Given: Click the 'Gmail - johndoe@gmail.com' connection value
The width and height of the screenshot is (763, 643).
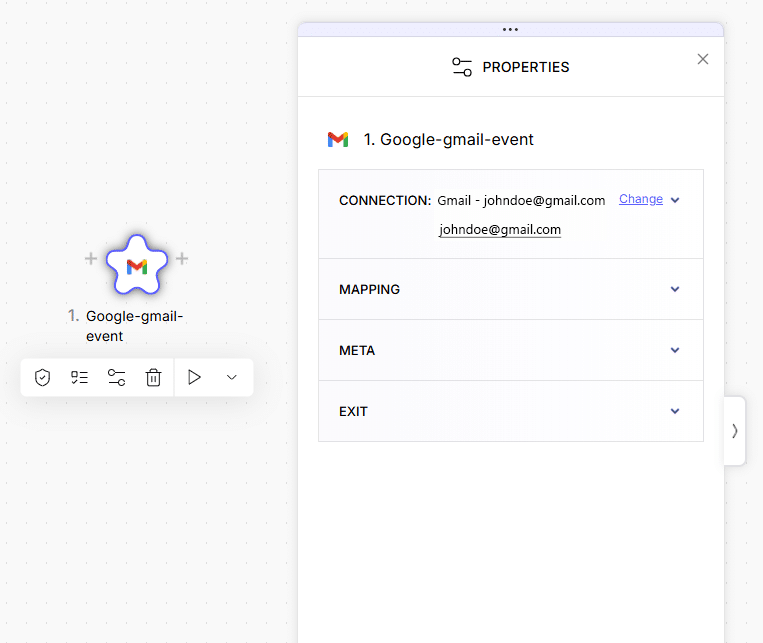Looking at the screenshot, I should click(x=521, y=201).
